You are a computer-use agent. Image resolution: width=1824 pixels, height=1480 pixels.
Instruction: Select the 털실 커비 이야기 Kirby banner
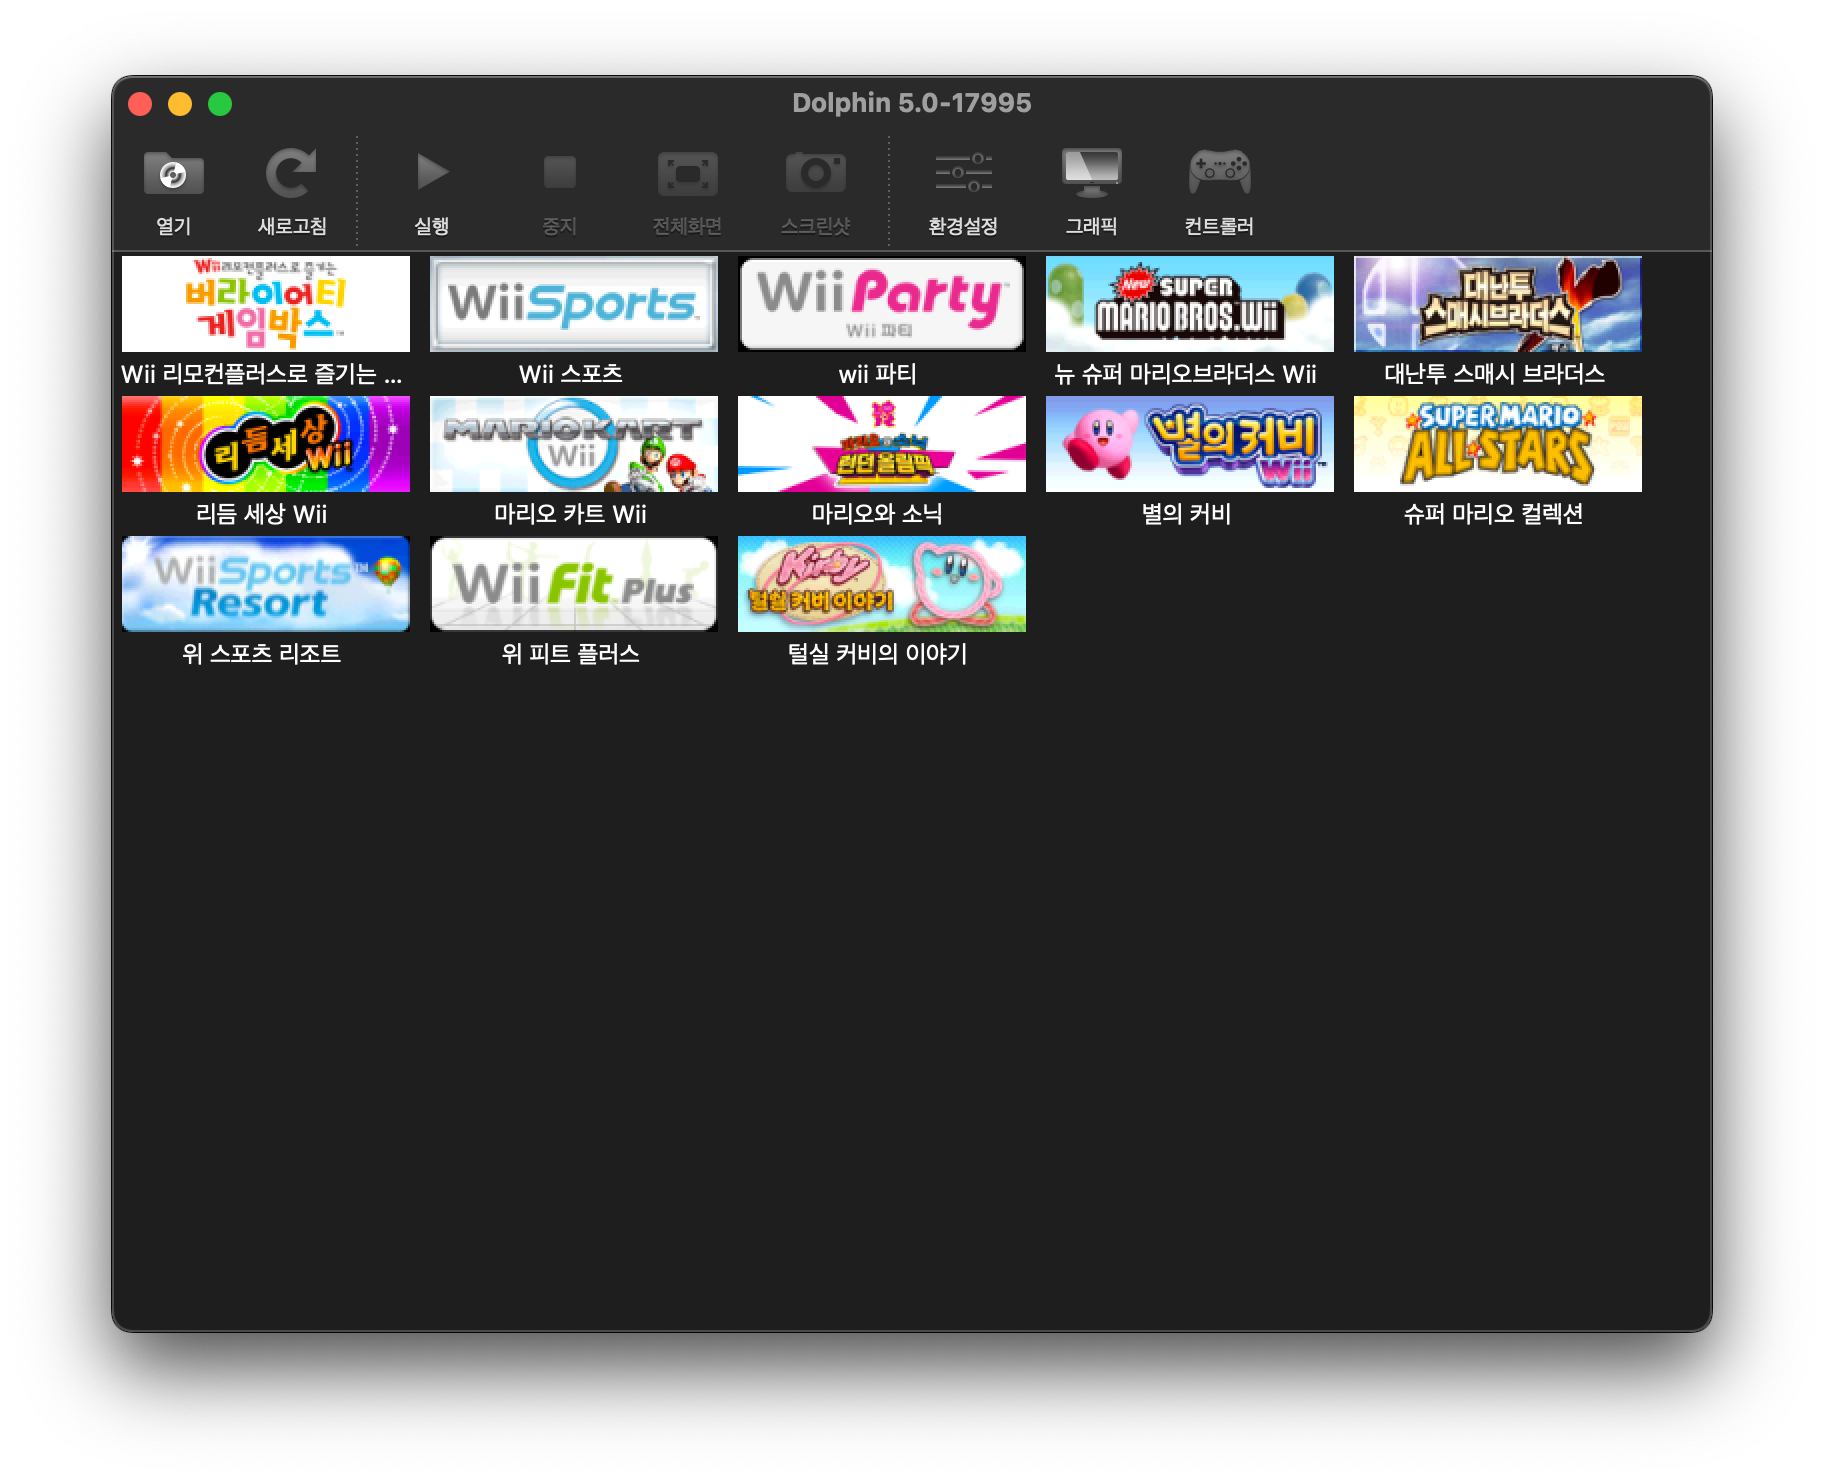coord(882,584)
